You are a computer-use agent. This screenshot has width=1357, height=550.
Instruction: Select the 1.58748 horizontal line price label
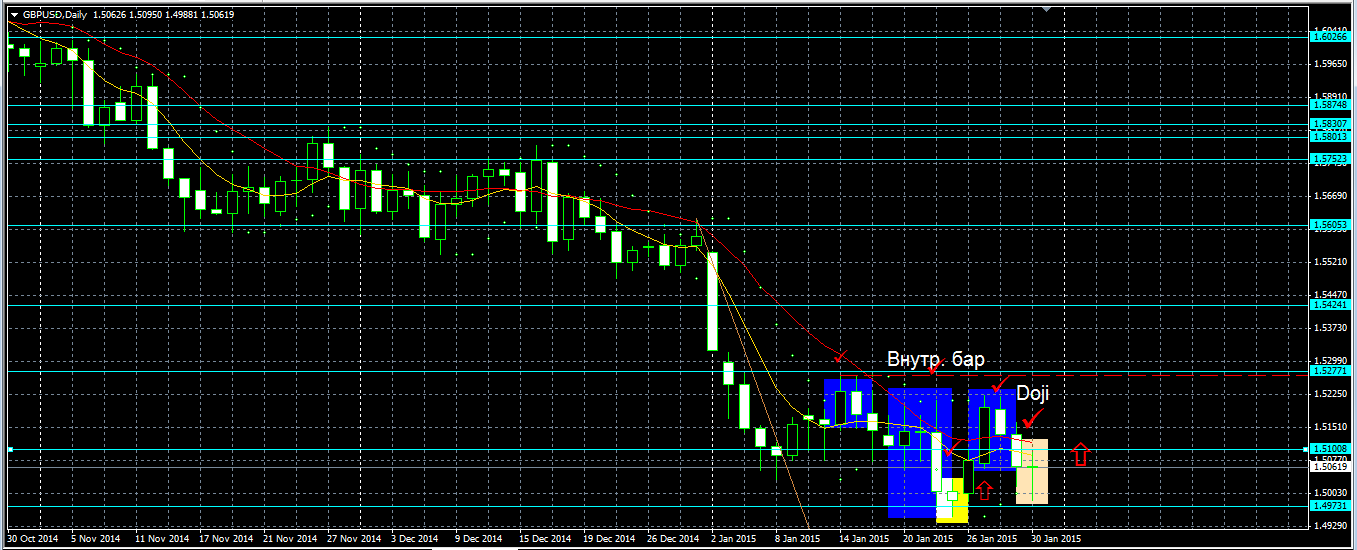[x=1331, y=104]
